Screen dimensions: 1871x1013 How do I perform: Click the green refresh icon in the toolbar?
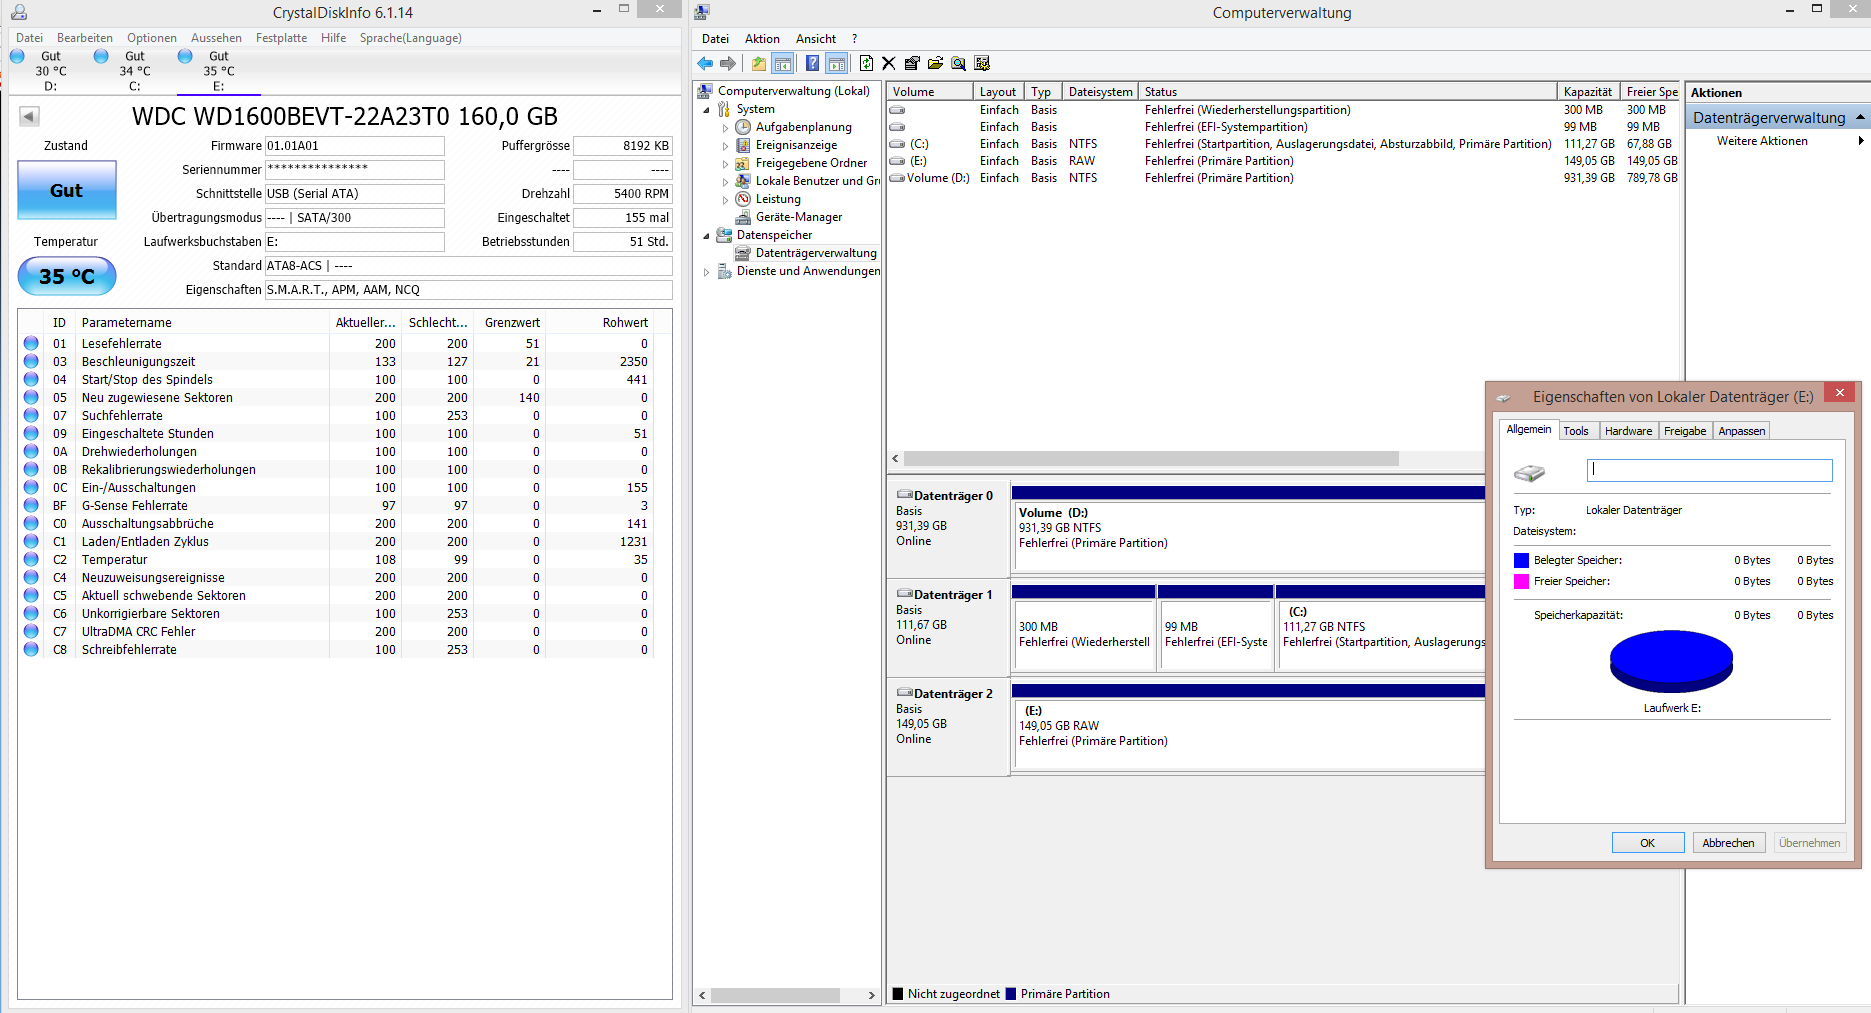pos(866,64)
